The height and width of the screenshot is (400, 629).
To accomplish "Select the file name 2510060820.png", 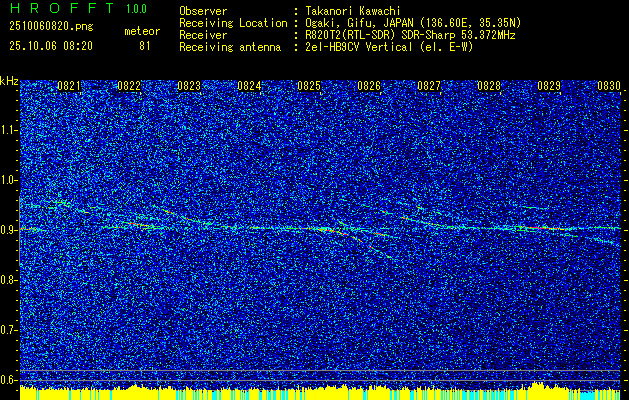I will click(x=51, y=27).
